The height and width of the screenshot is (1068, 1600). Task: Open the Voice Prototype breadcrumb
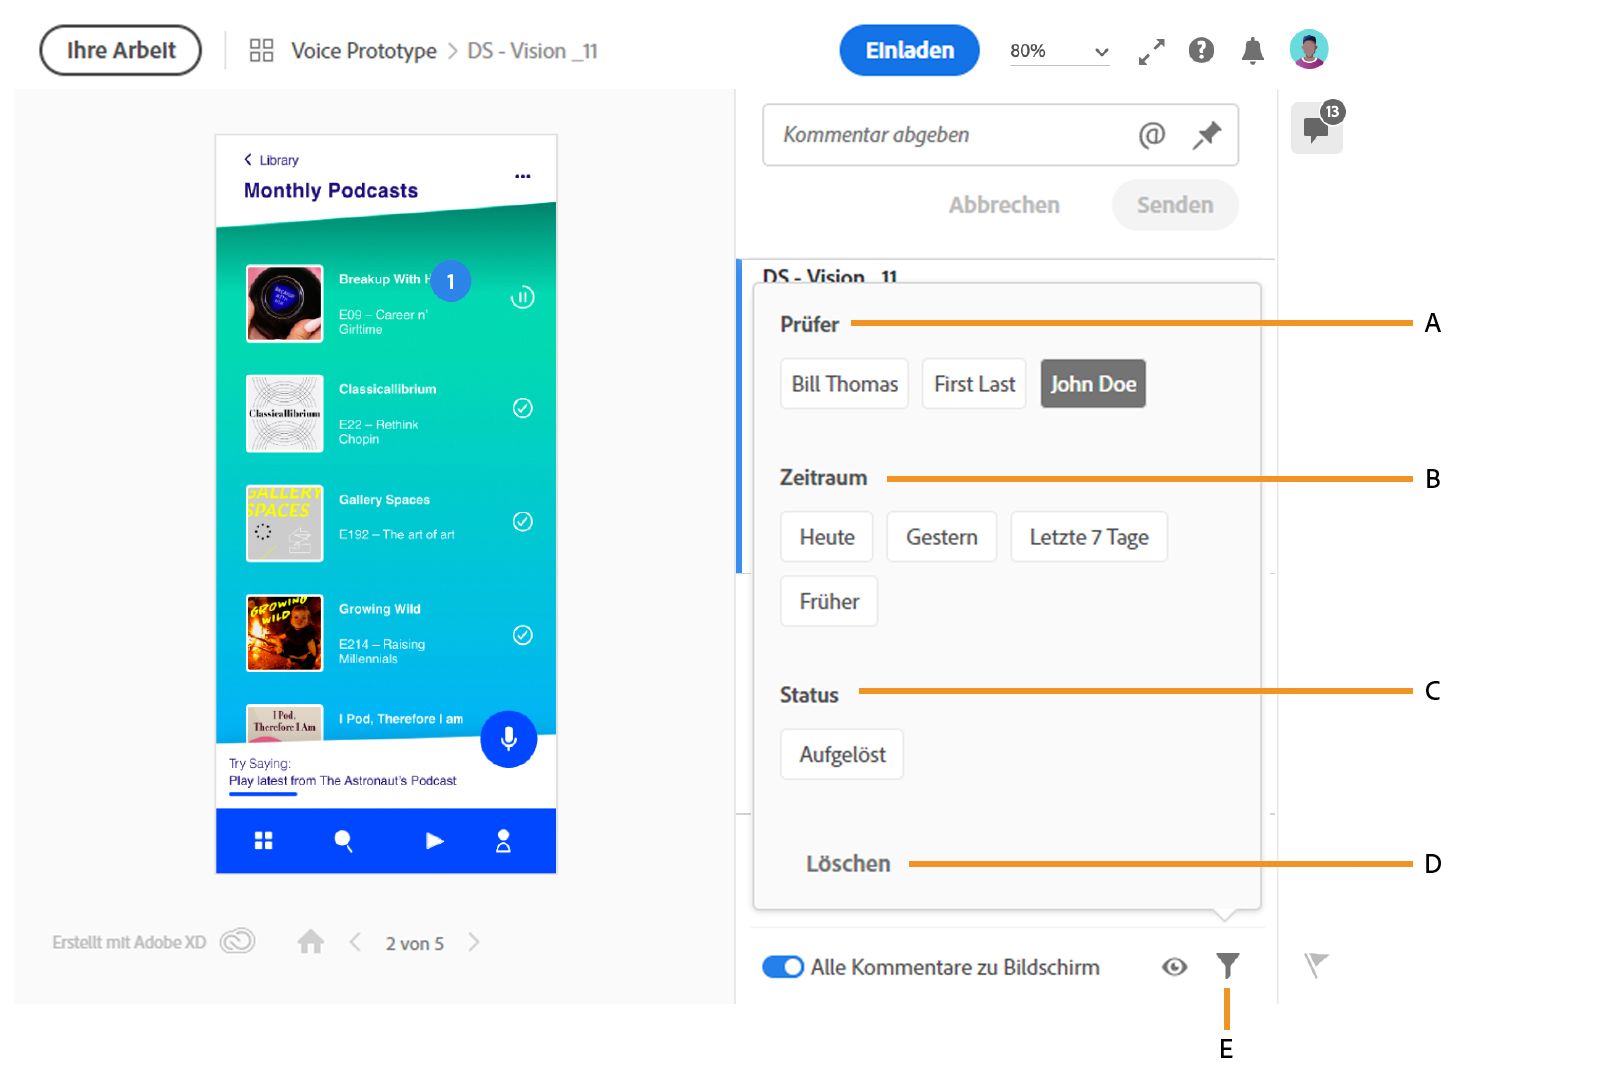pyautogui.click(x=364, y=50)
